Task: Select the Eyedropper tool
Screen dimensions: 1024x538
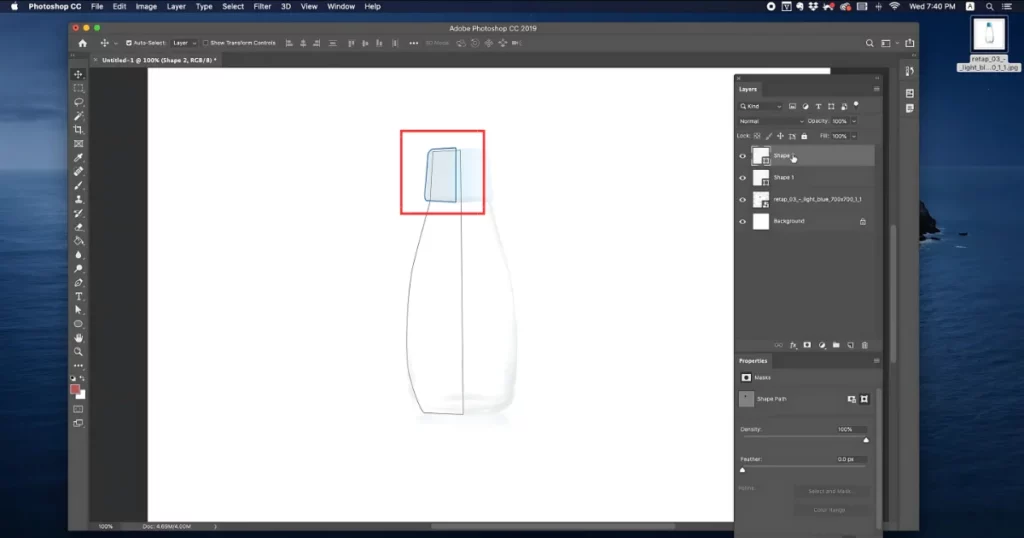Action: (78, 157)
